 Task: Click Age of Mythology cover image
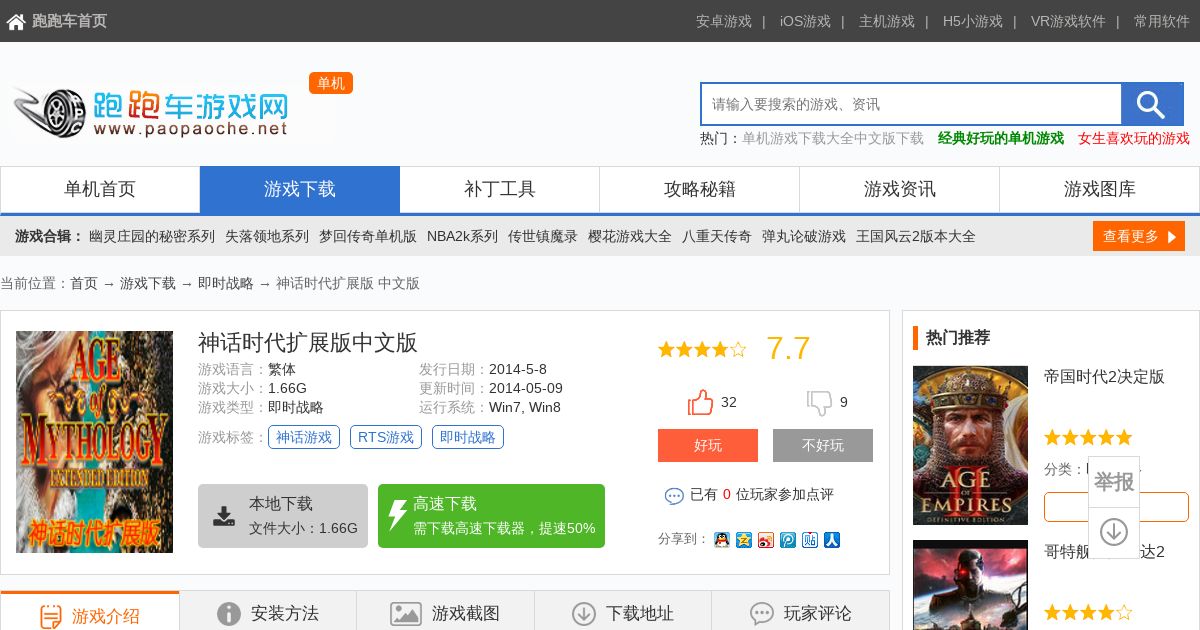pos(94,442)
